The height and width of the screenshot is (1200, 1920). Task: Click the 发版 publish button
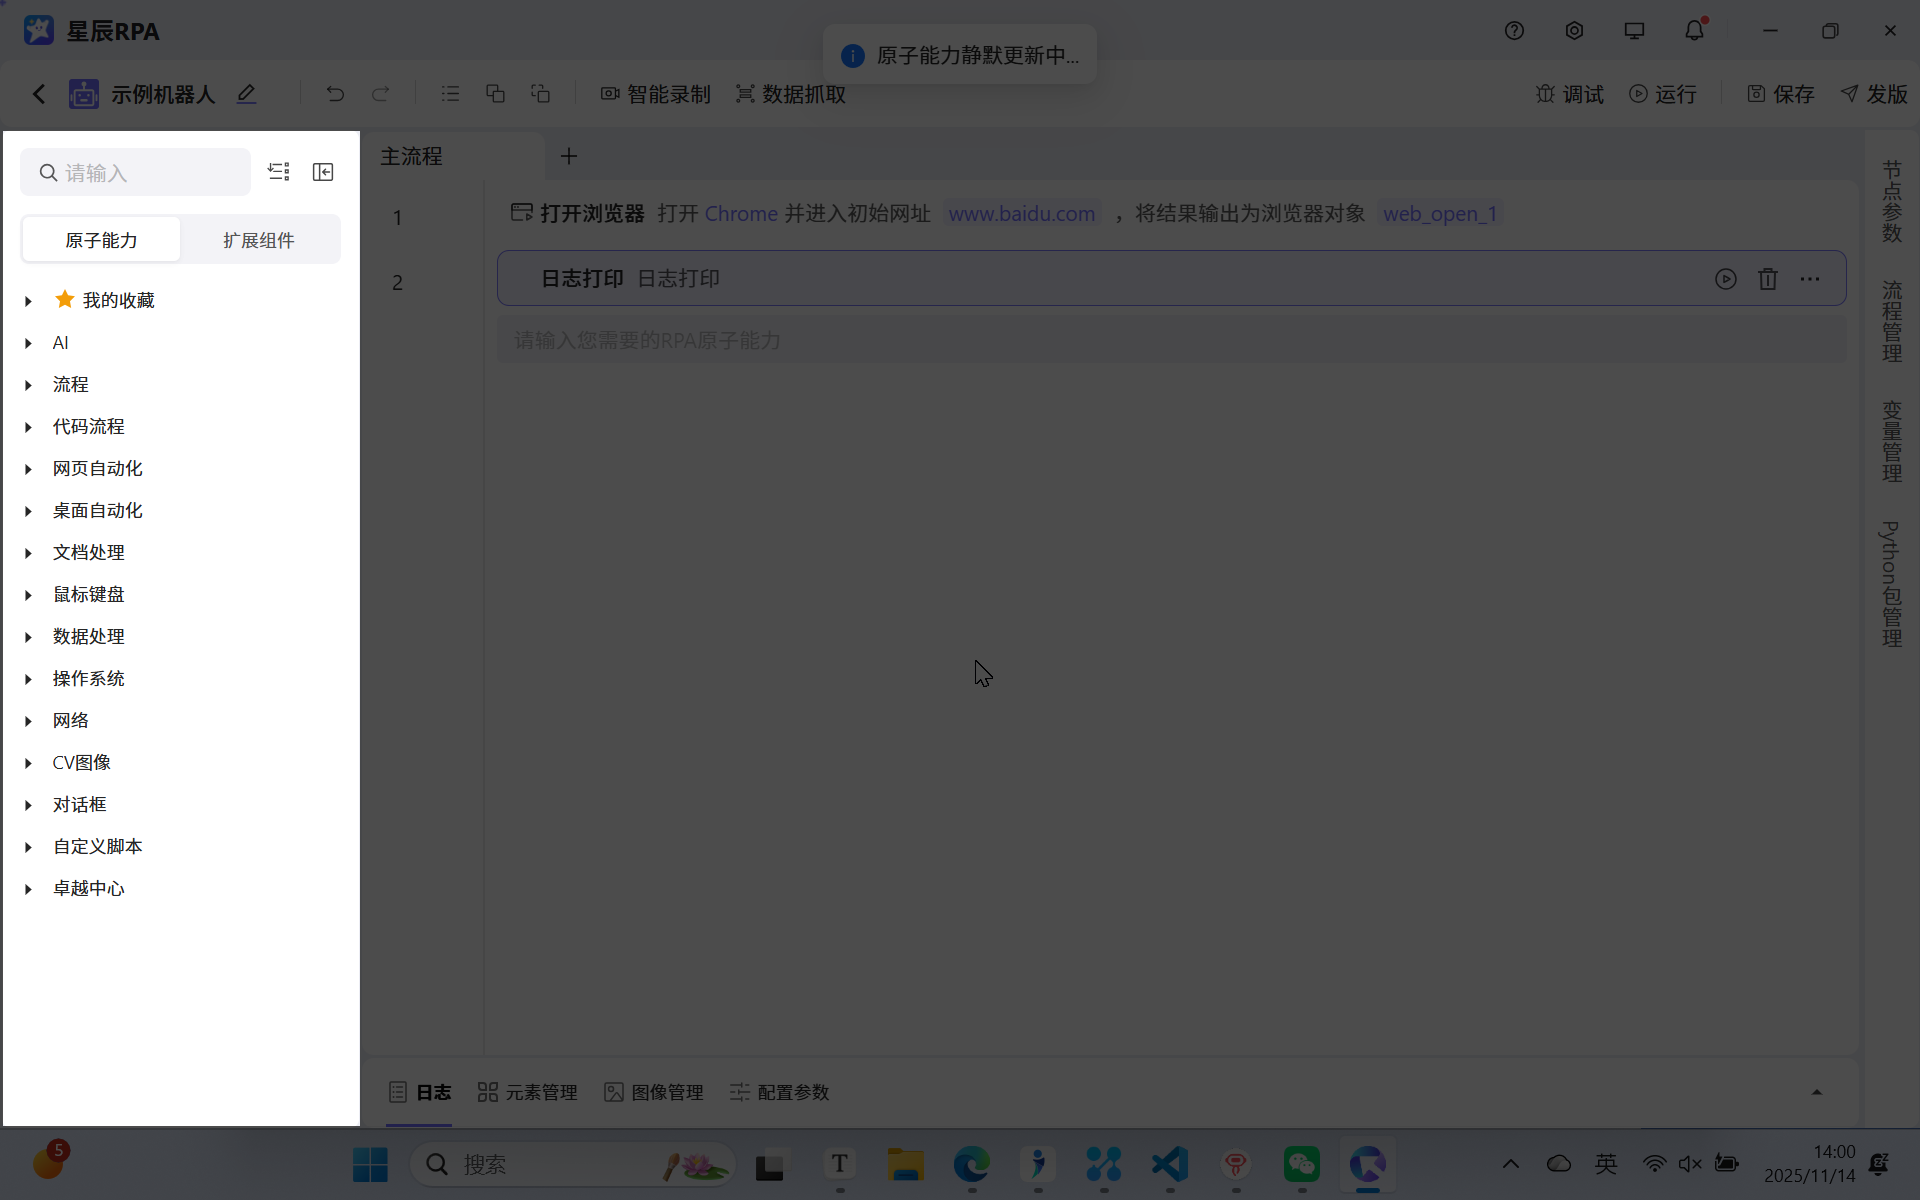point(1874,94)
